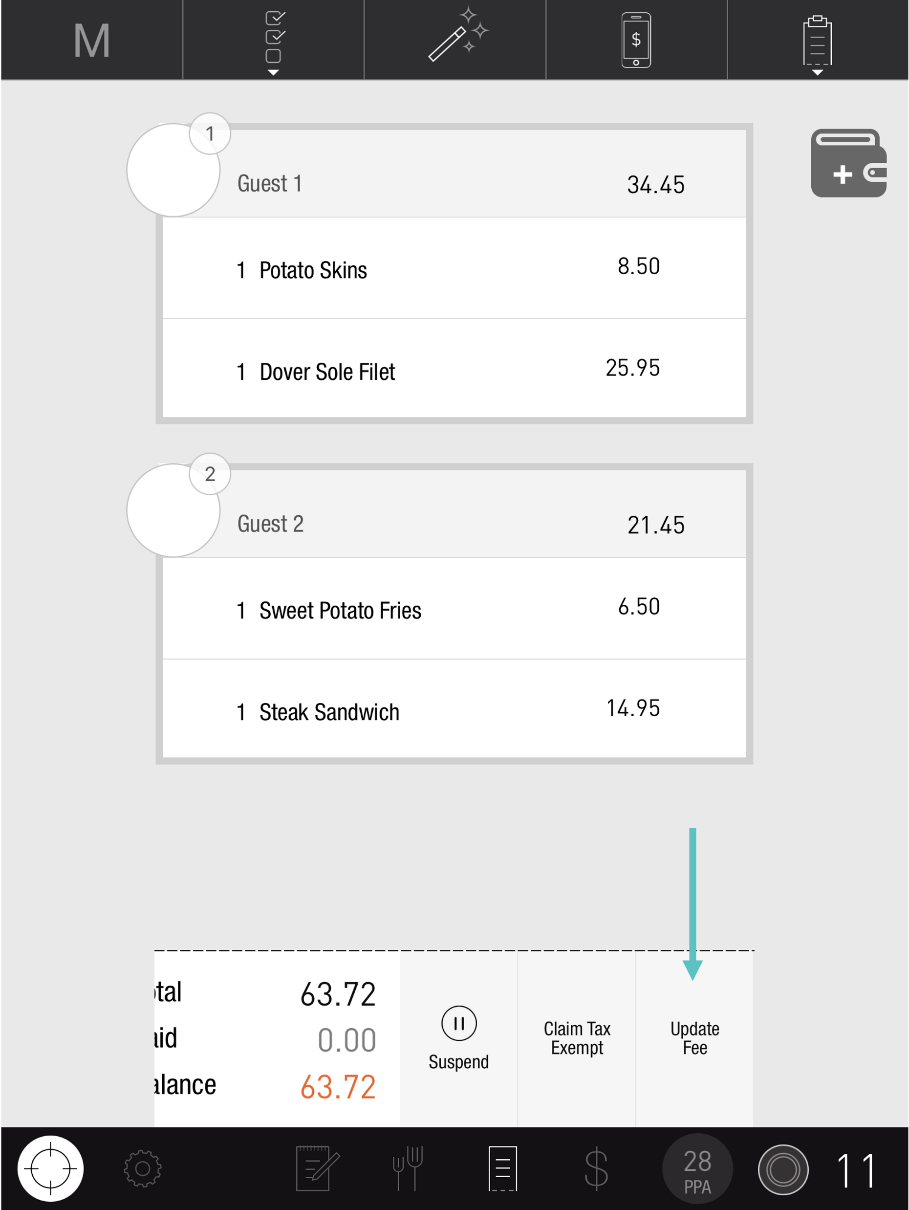Click the Update Fee button
The width and height of the screenshot is (909, 1210).
coord(695,1038)
